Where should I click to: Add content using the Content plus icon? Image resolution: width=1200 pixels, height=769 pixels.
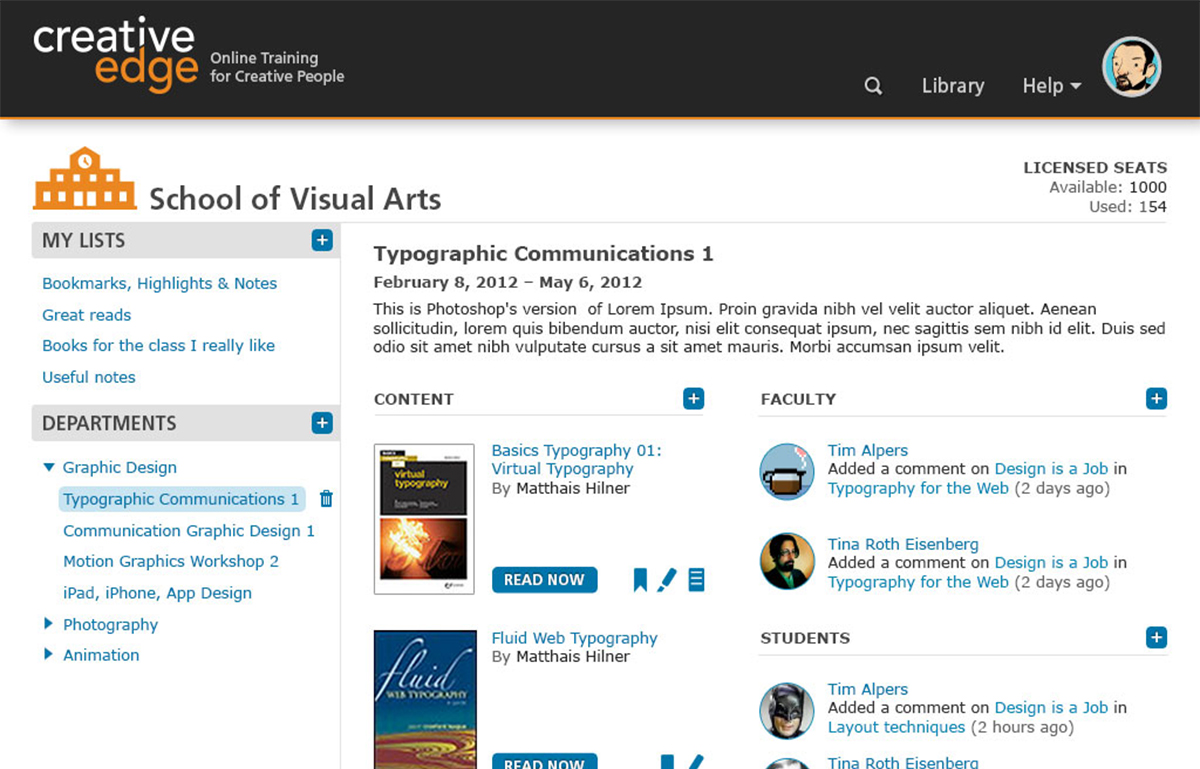click(694, 399)
